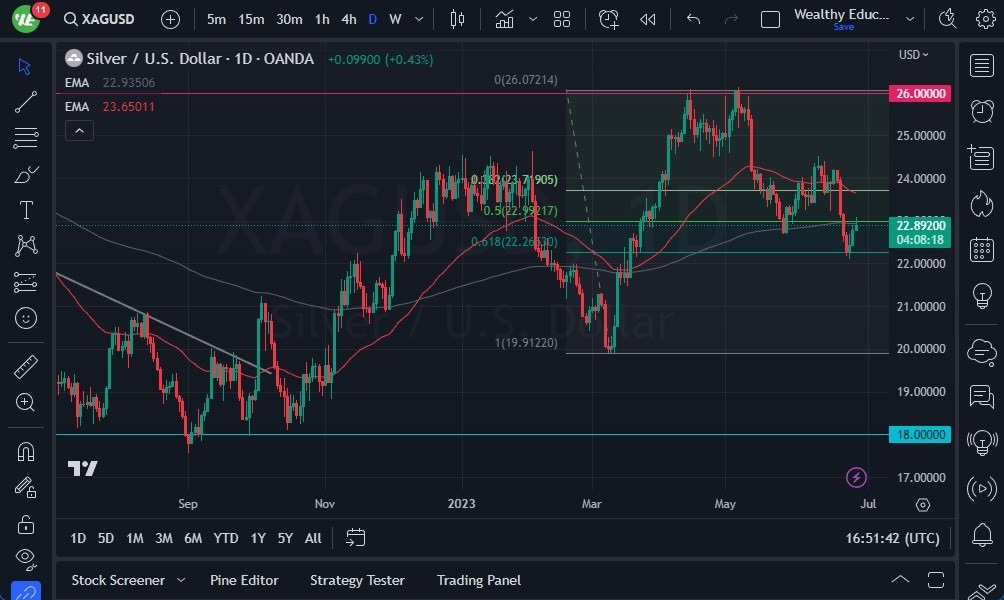
Task: Select the 1Y date range button
Action: point(257,538)
